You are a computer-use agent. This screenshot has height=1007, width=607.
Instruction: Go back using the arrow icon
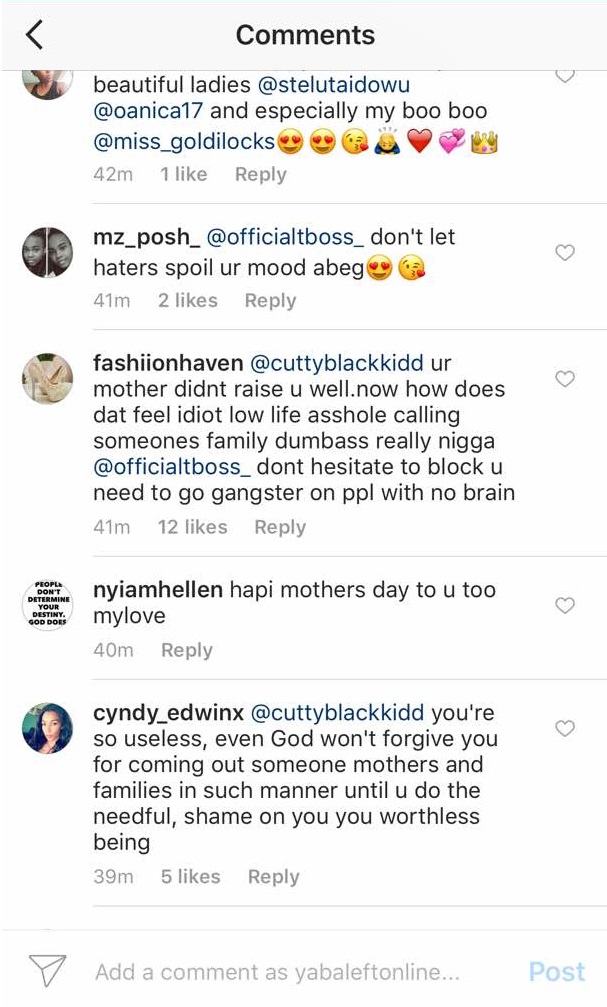tap(35, 35)
